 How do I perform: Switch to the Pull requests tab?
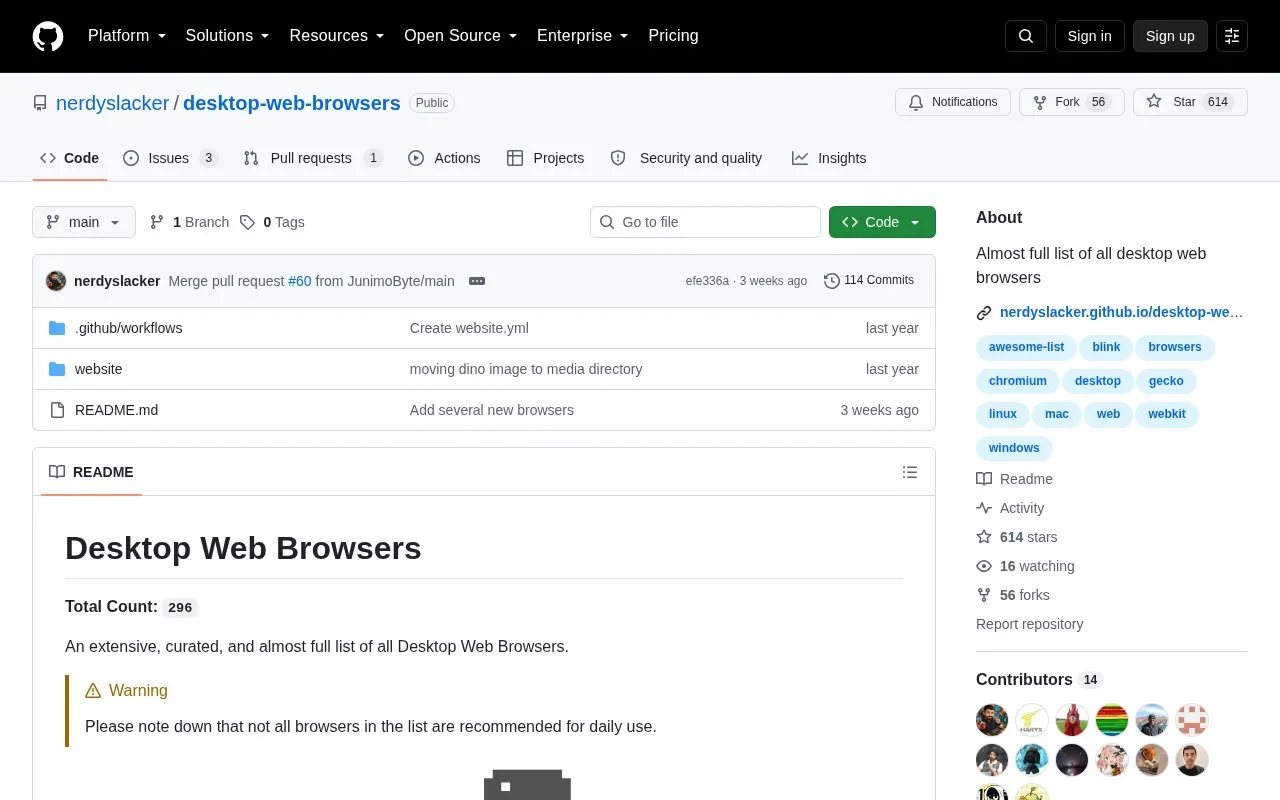pyautogui.click(x=313, y=158)
